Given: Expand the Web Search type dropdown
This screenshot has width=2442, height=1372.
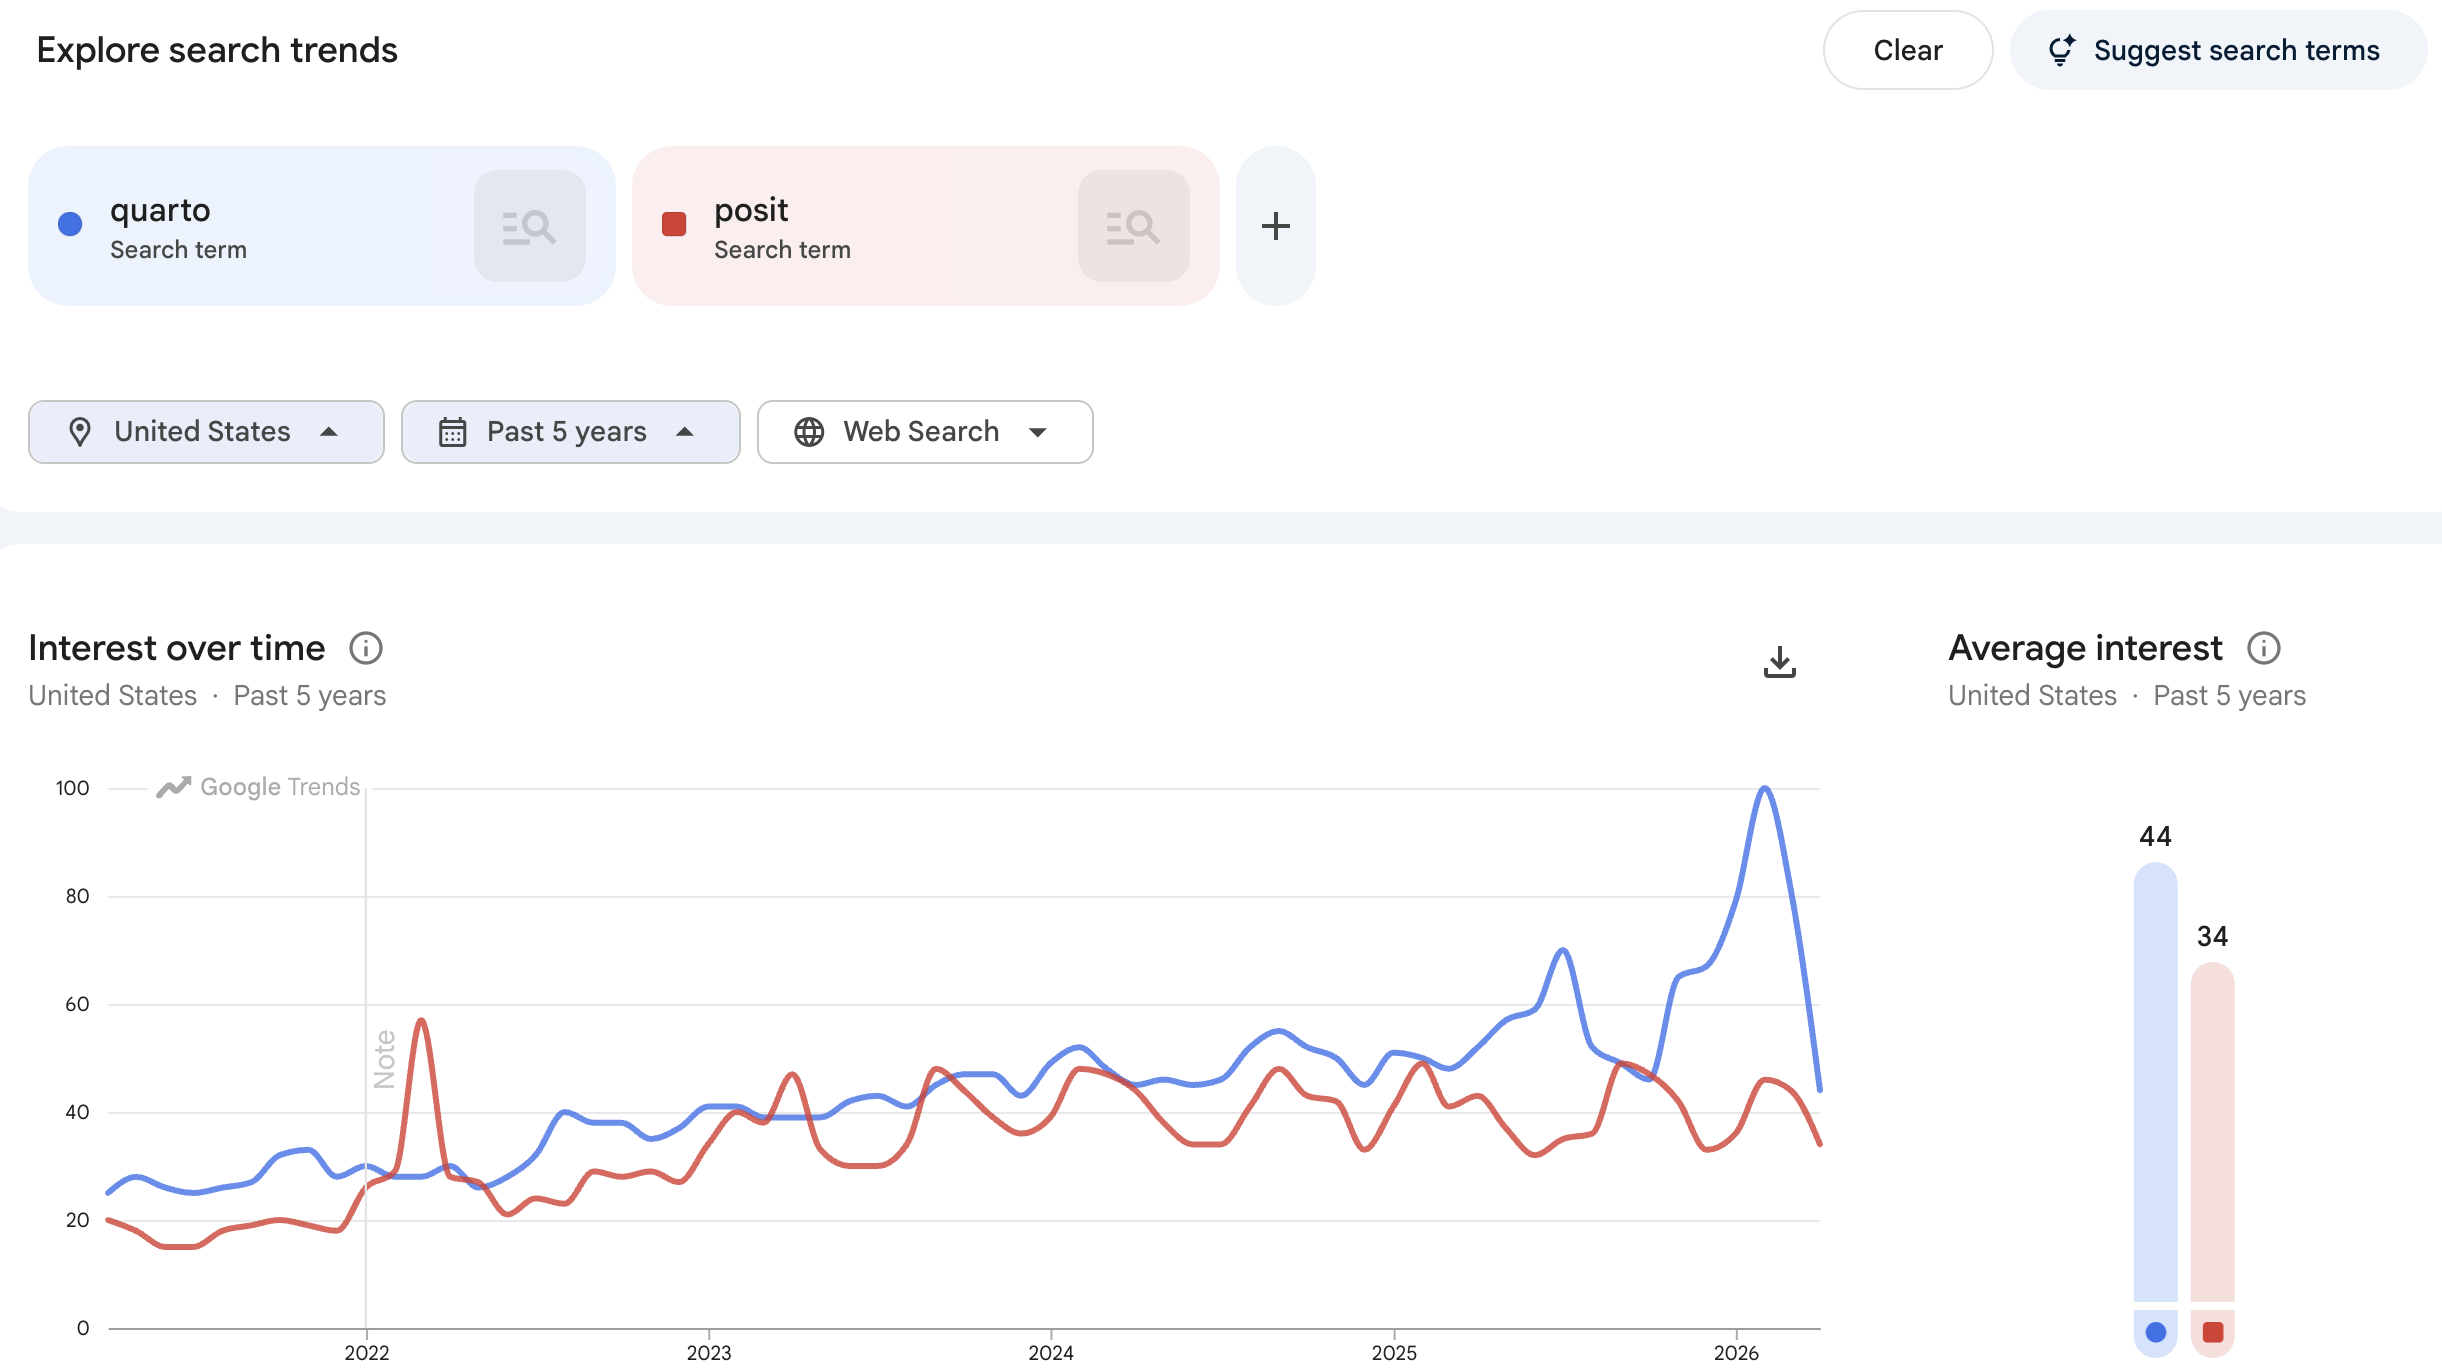Looking at the screenshot, I should click(924, 432).
